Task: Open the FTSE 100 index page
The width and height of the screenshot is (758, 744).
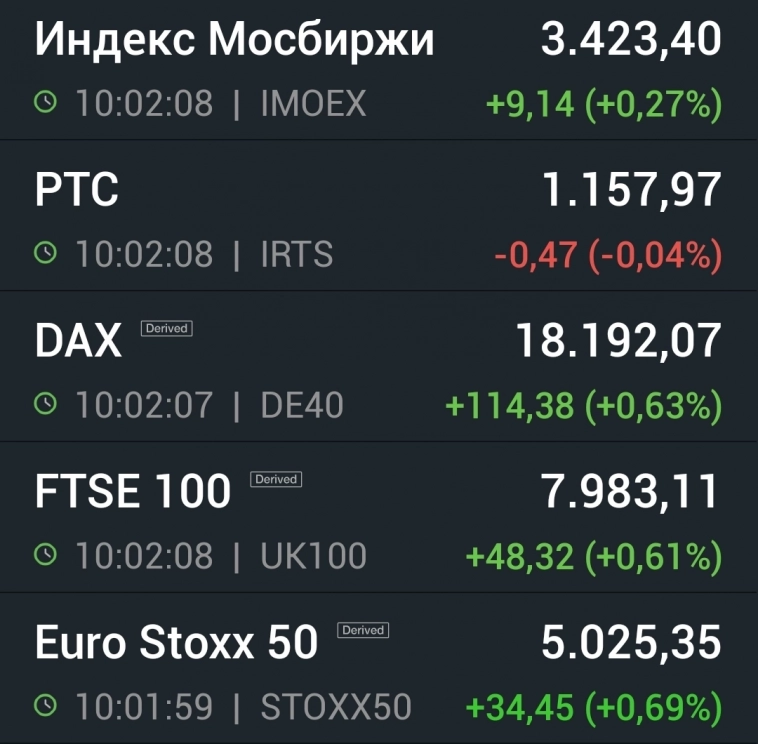Action: (133, 493)
